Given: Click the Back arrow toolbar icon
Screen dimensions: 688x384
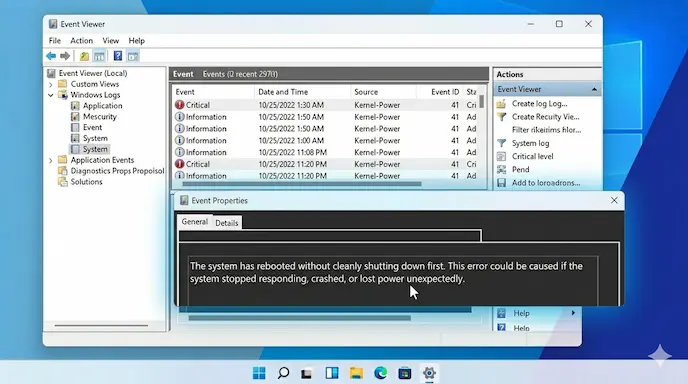Looking at the screenshot, I should (51, 56).
